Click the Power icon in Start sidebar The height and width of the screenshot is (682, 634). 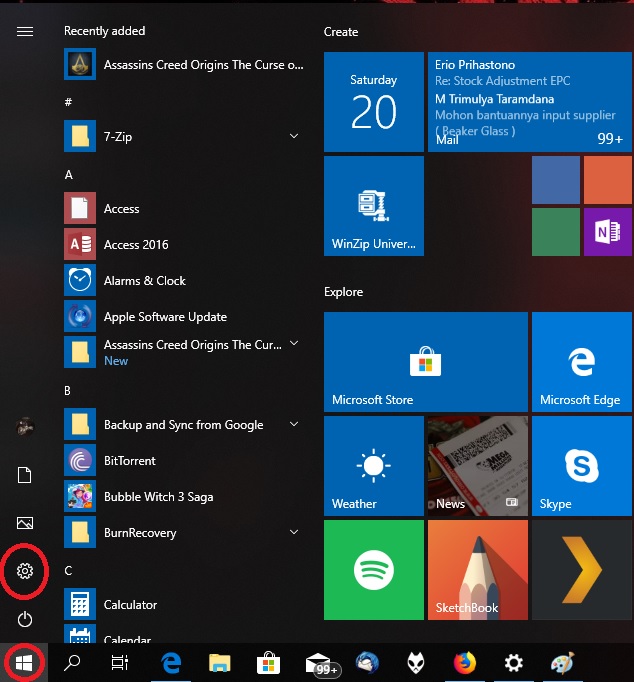[25, 619]
